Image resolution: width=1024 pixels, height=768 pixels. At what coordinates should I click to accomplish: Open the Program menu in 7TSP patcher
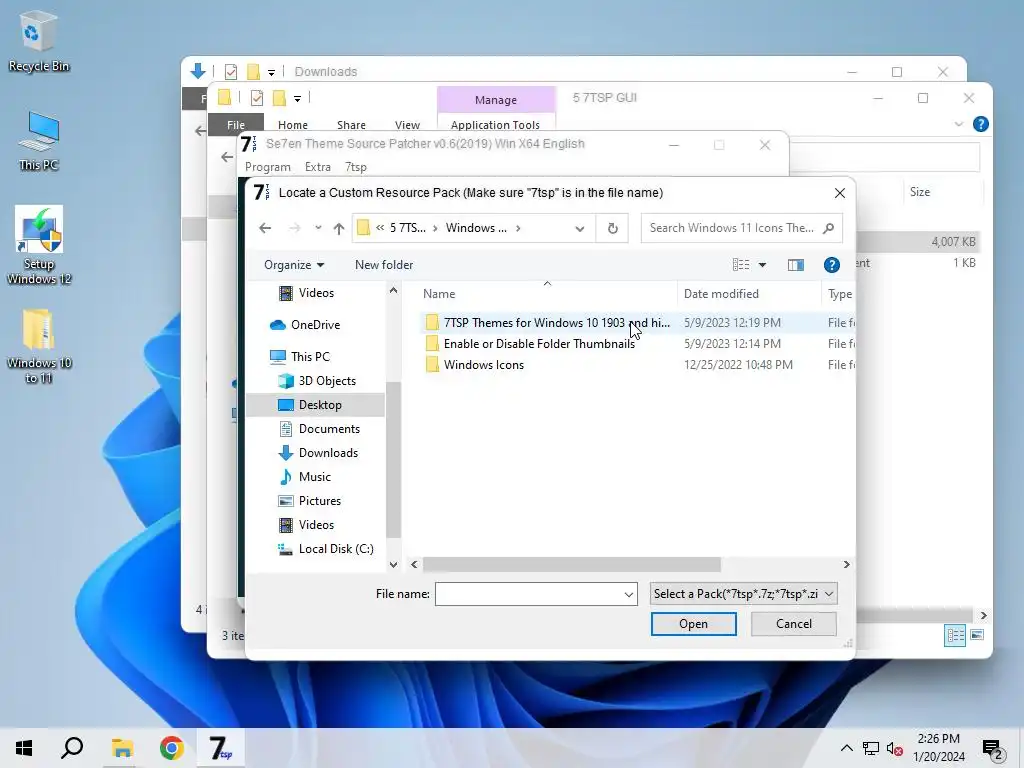click(x=268, y=167)
